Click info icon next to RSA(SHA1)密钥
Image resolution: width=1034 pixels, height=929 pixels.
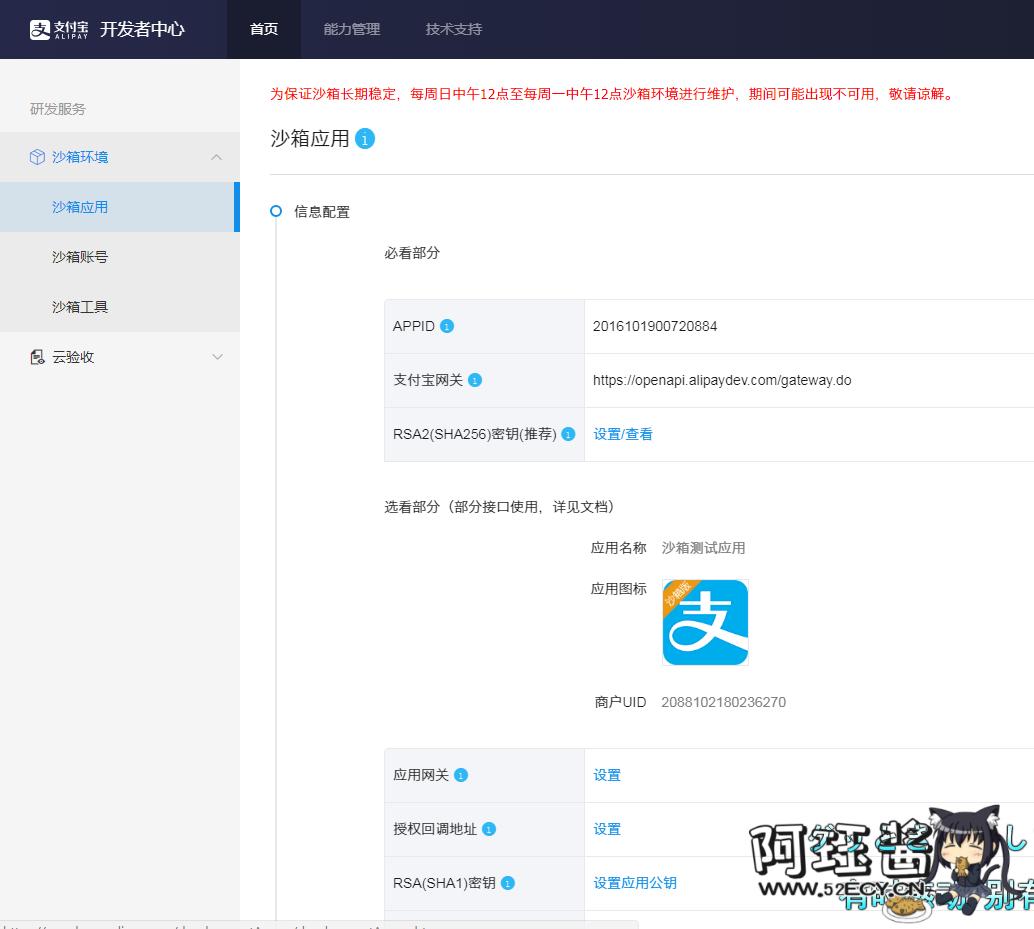click(508, 884)
